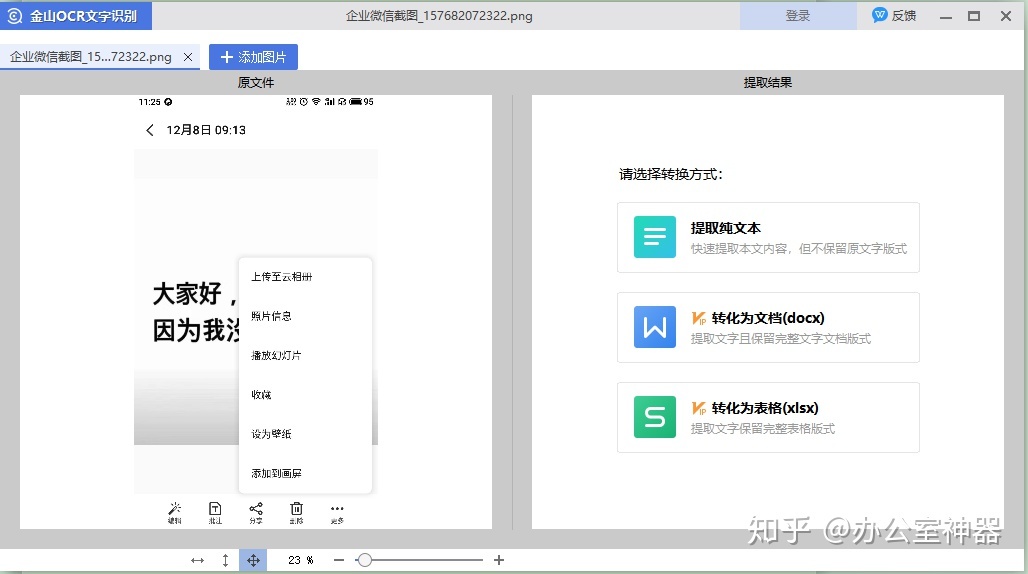Screen dimensions: 1028x574
Task: Click the plus zoom-in button
Action: (499, 560)
